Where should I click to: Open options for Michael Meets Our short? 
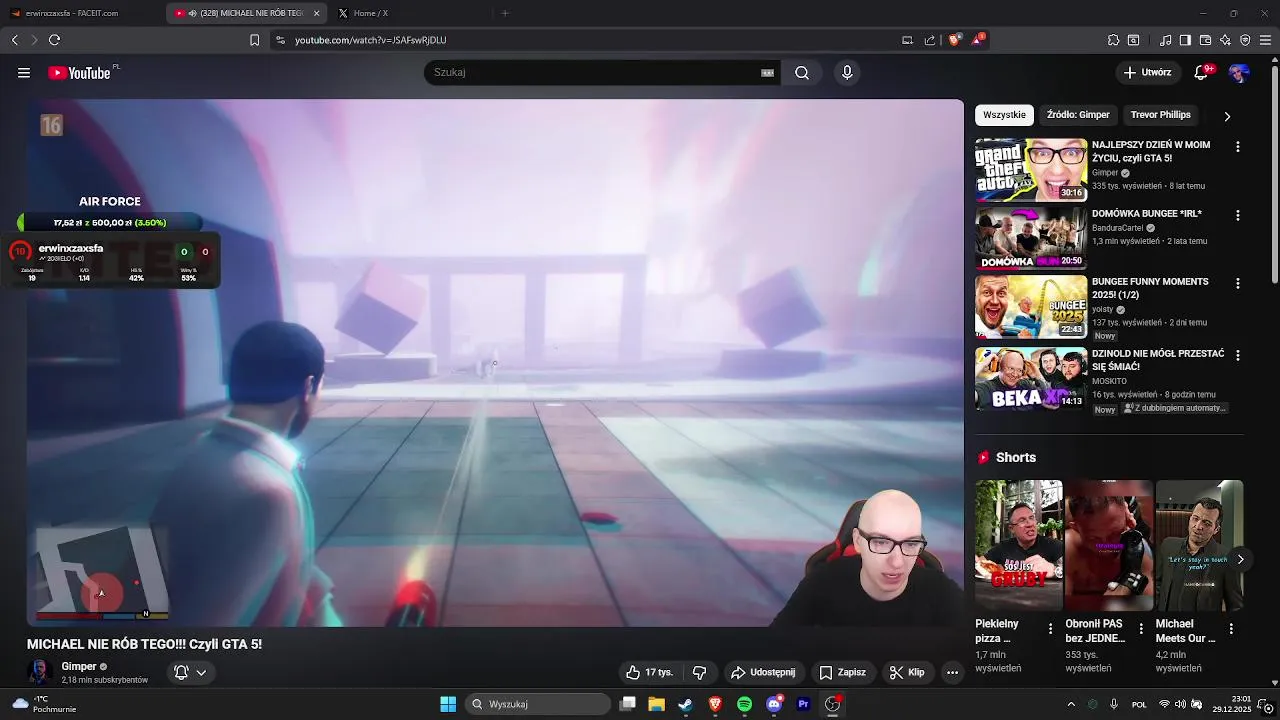1231,629
